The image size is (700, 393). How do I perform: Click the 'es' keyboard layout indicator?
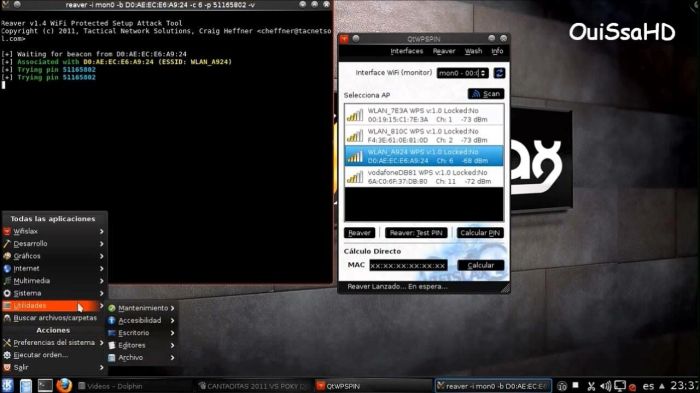click(x=648, y=386)
